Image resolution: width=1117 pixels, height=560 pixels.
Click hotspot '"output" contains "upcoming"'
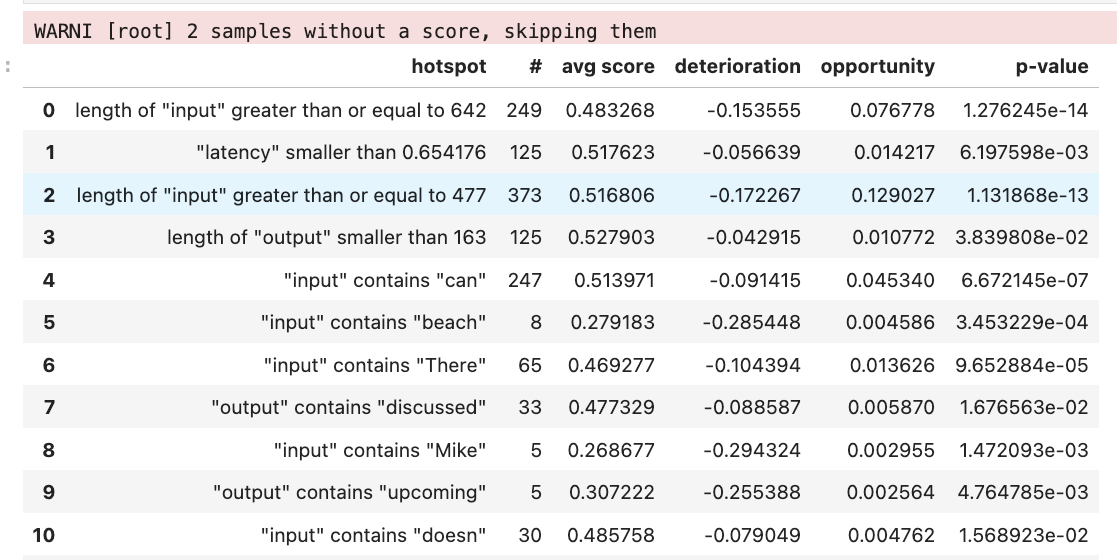349,493
